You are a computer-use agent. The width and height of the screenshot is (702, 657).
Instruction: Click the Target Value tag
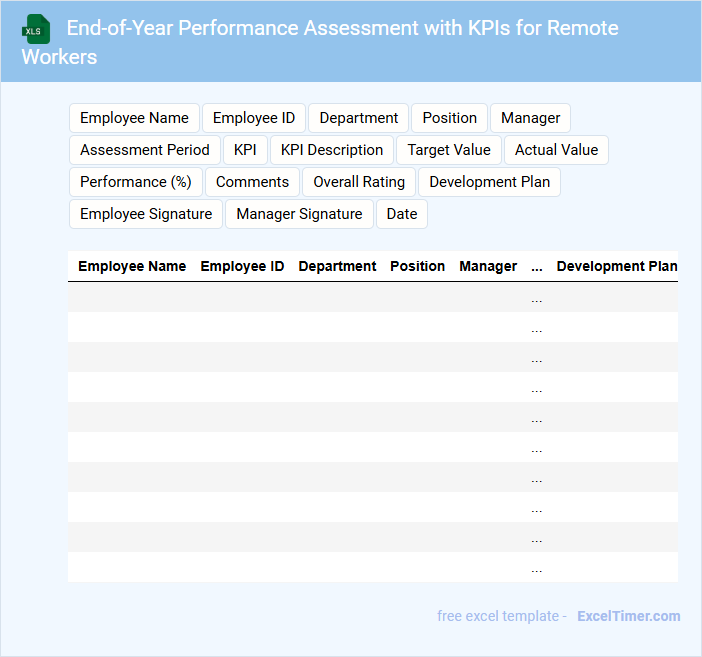[x=449, y=150]
